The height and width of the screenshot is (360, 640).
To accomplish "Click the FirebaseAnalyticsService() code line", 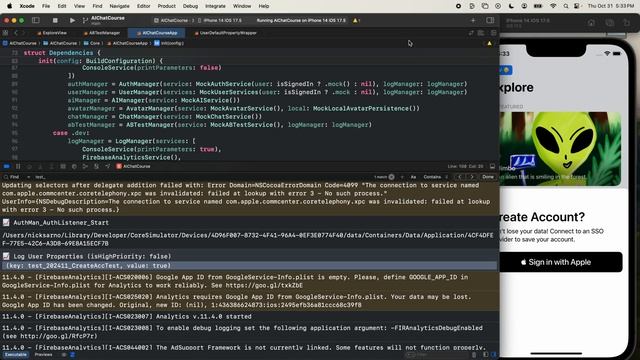I will (131, 158).
